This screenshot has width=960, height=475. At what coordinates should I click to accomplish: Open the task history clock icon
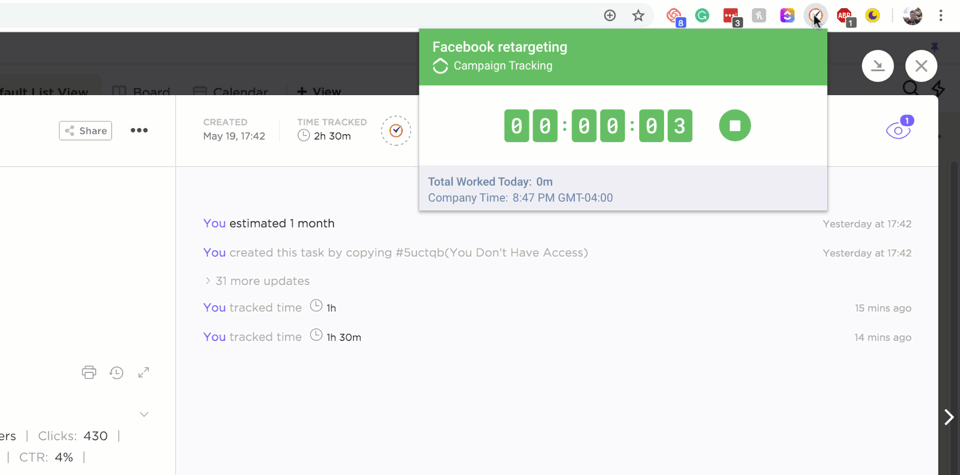116,372
